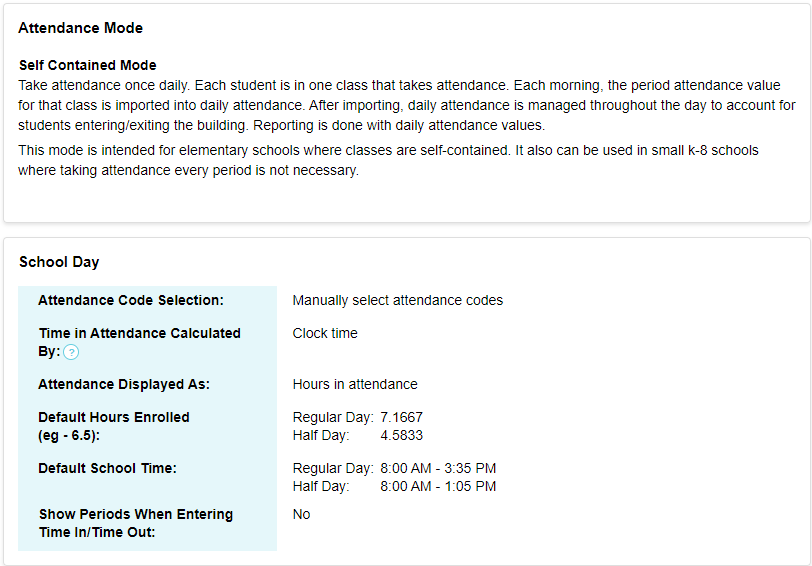Click the paragraph about elementary schools mode
Viewport: 812px width, 566px height.
click(x=388, y=160)
